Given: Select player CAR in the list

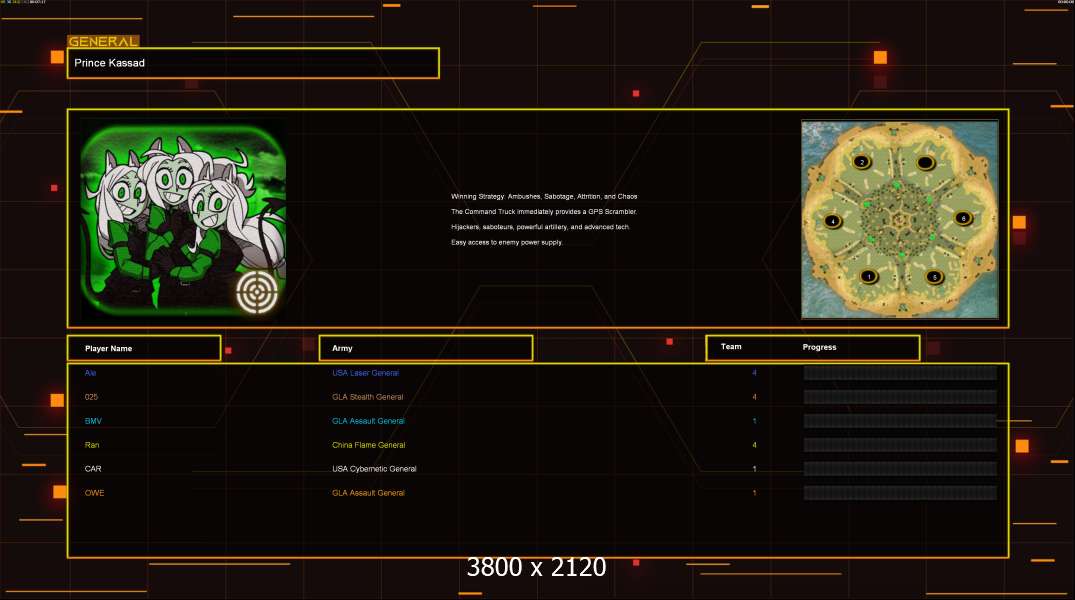Looking at the screenshot, I should (x=93, y=469).
